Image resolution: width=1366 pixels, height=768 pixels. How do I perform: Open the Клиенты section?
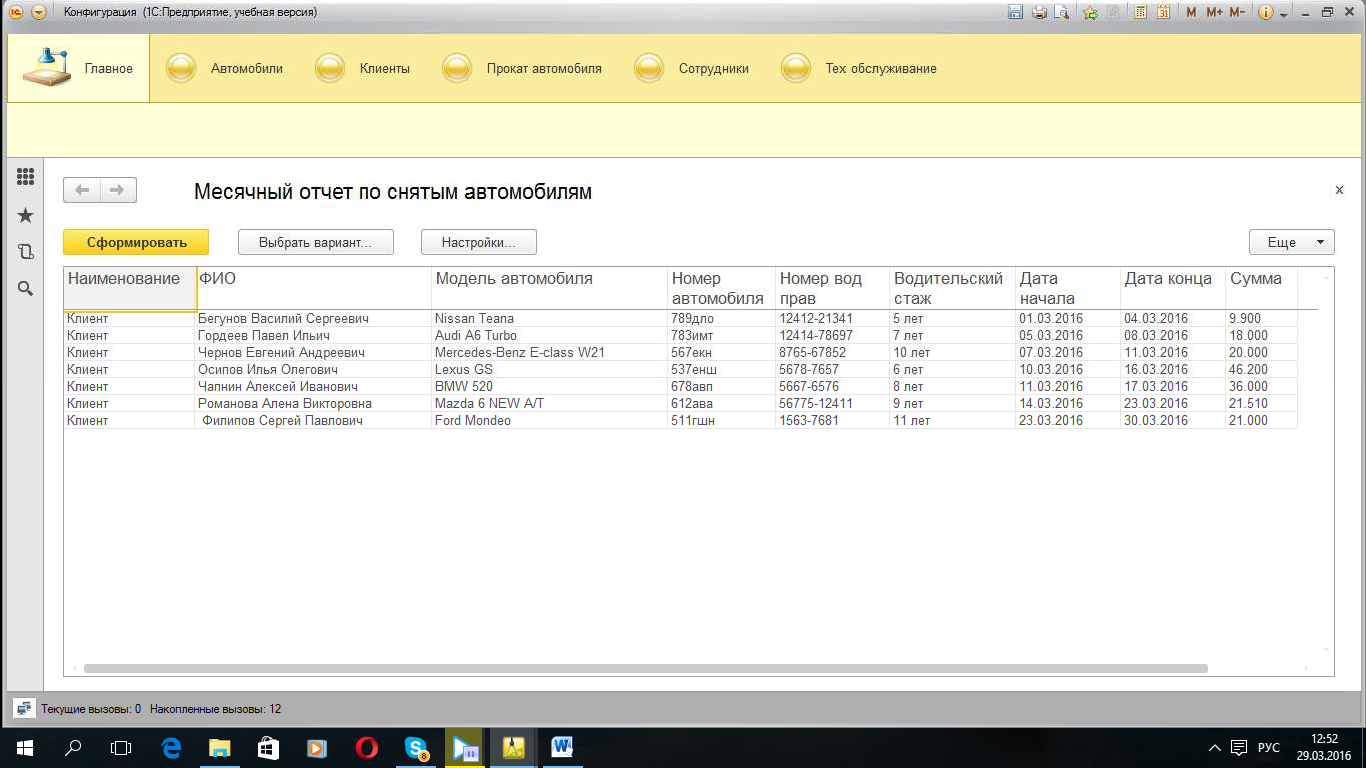tap(363, 68)
